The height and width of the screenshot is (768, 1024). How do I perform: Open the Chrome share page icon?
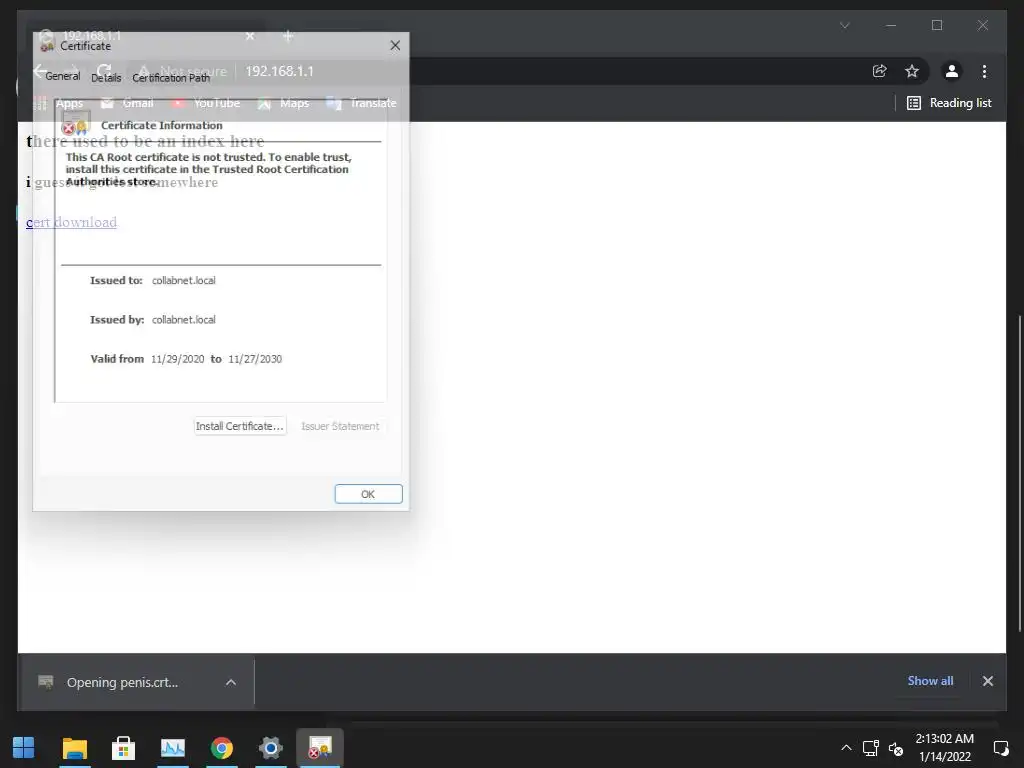[880, 71]
